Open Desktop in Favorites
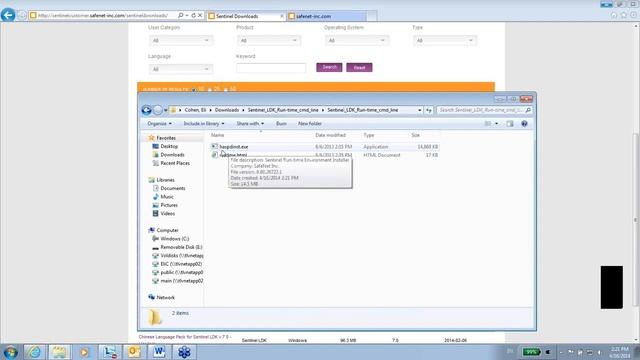This screenshot has height=360, width=640. [x=169, y=146]
